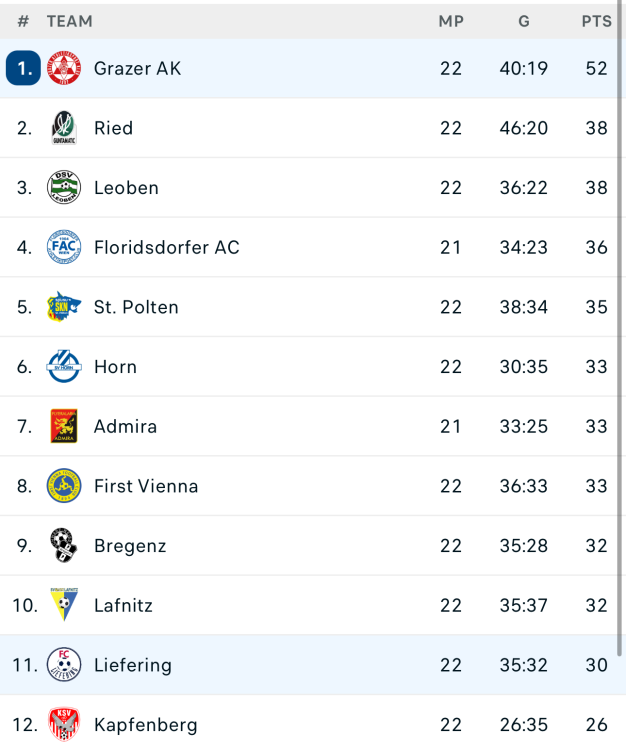
Task: Click the Horn club emblem
Action: [x=64, y=367]
